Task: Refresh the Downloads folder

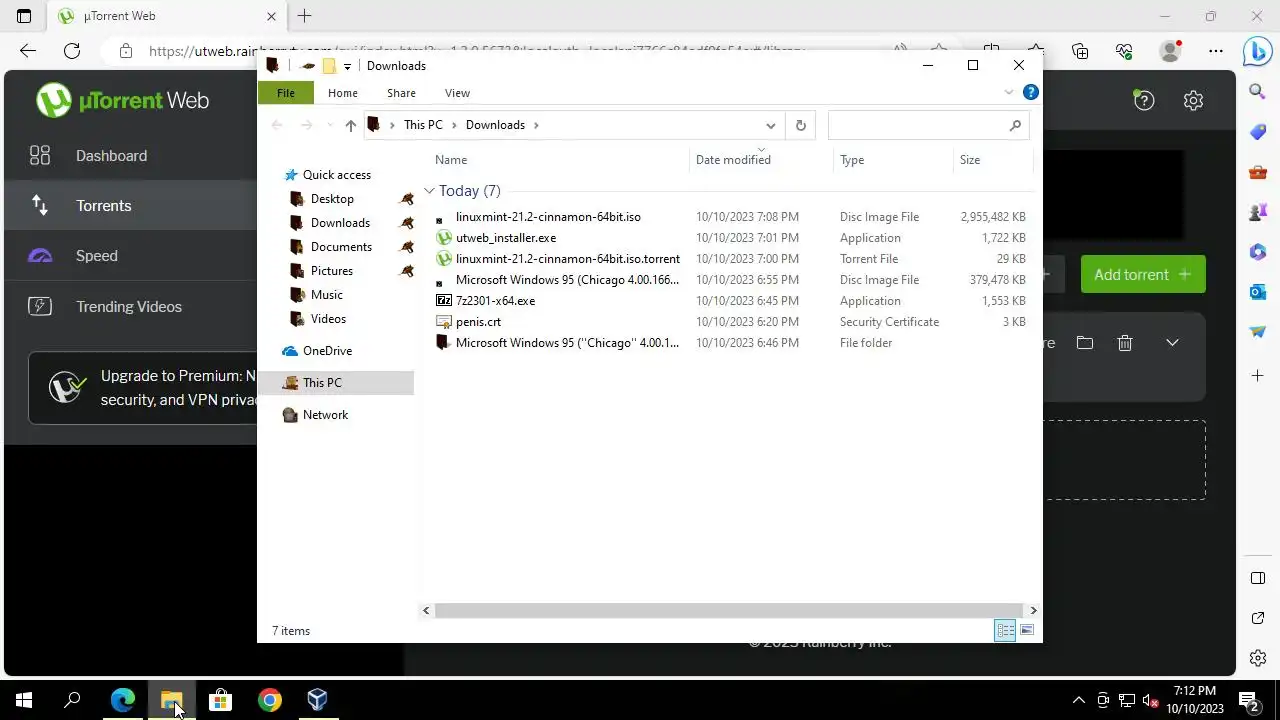Action: click(x=800, y=125)
